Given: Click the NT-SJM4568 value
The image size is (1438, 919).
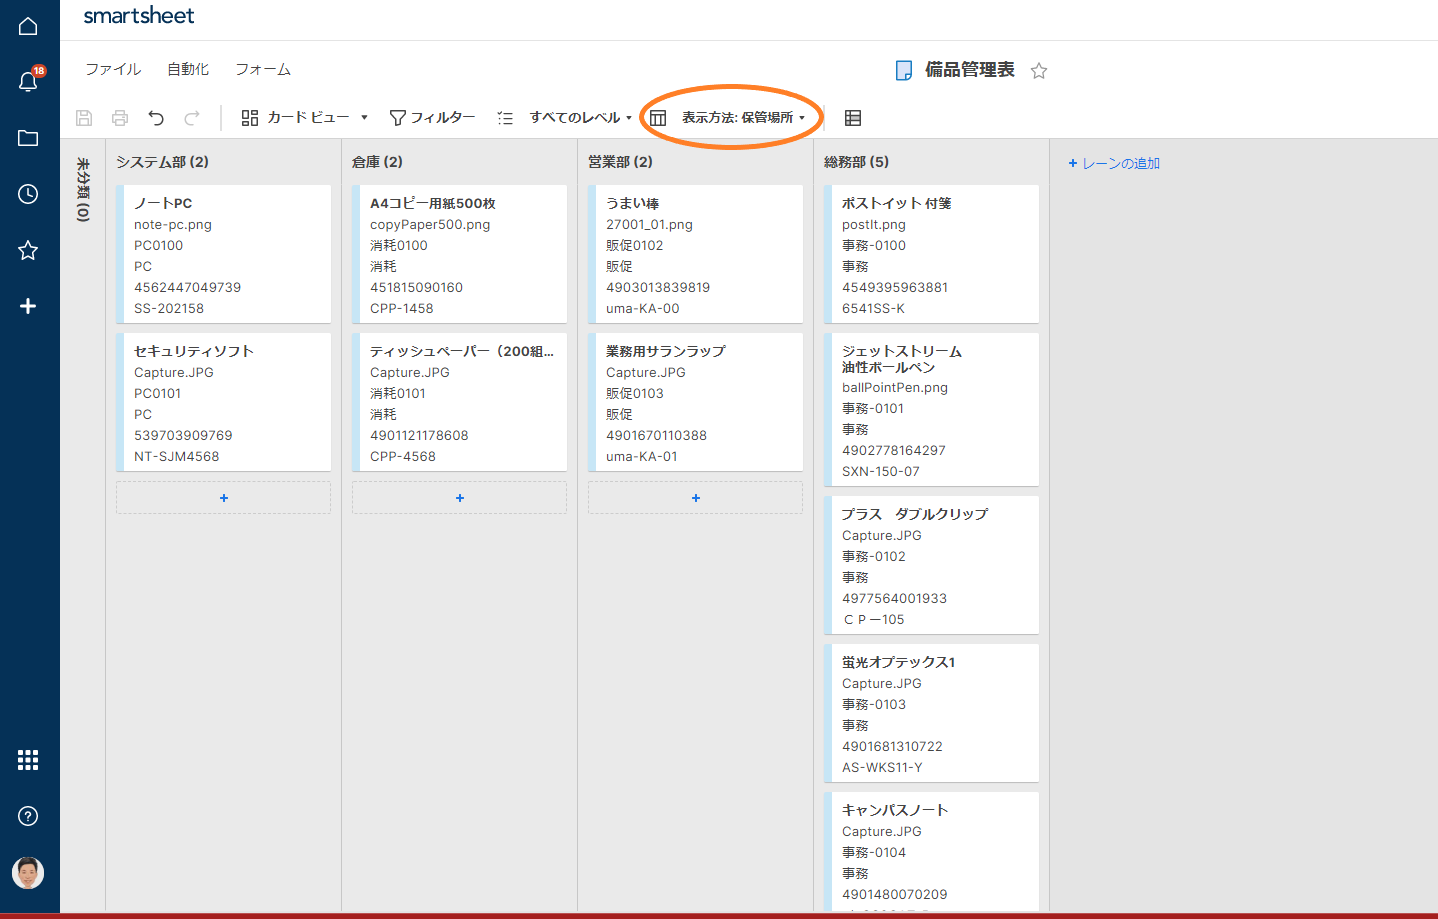Looking at the screenshot, I should [x=177, y=457].
